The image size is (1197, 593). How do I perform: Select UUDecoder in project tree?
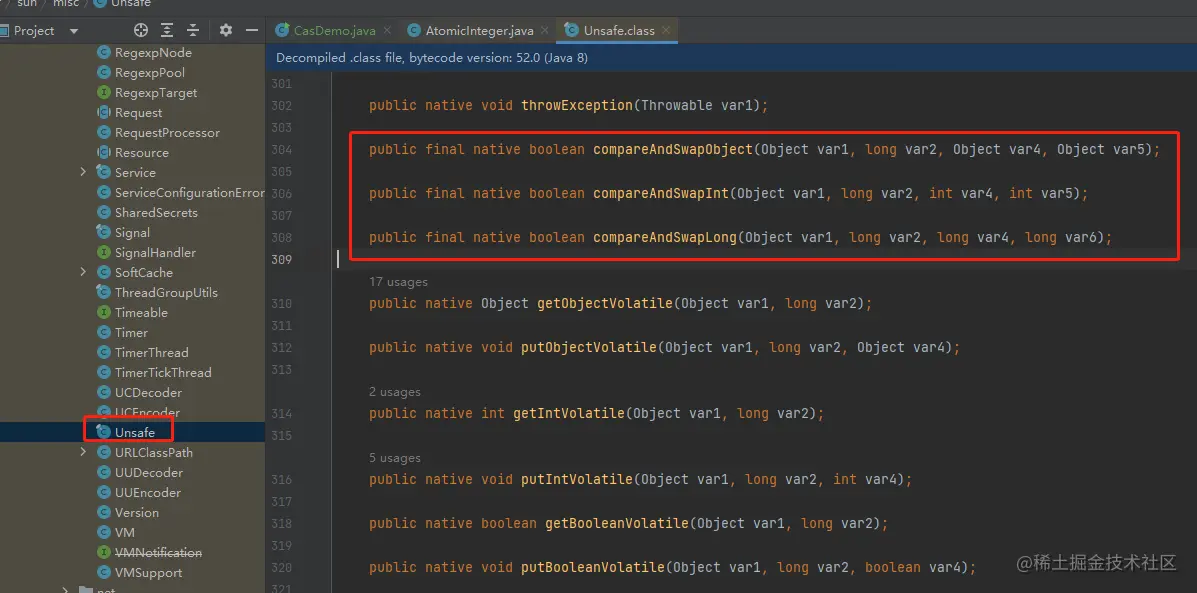tap(148, 472)
